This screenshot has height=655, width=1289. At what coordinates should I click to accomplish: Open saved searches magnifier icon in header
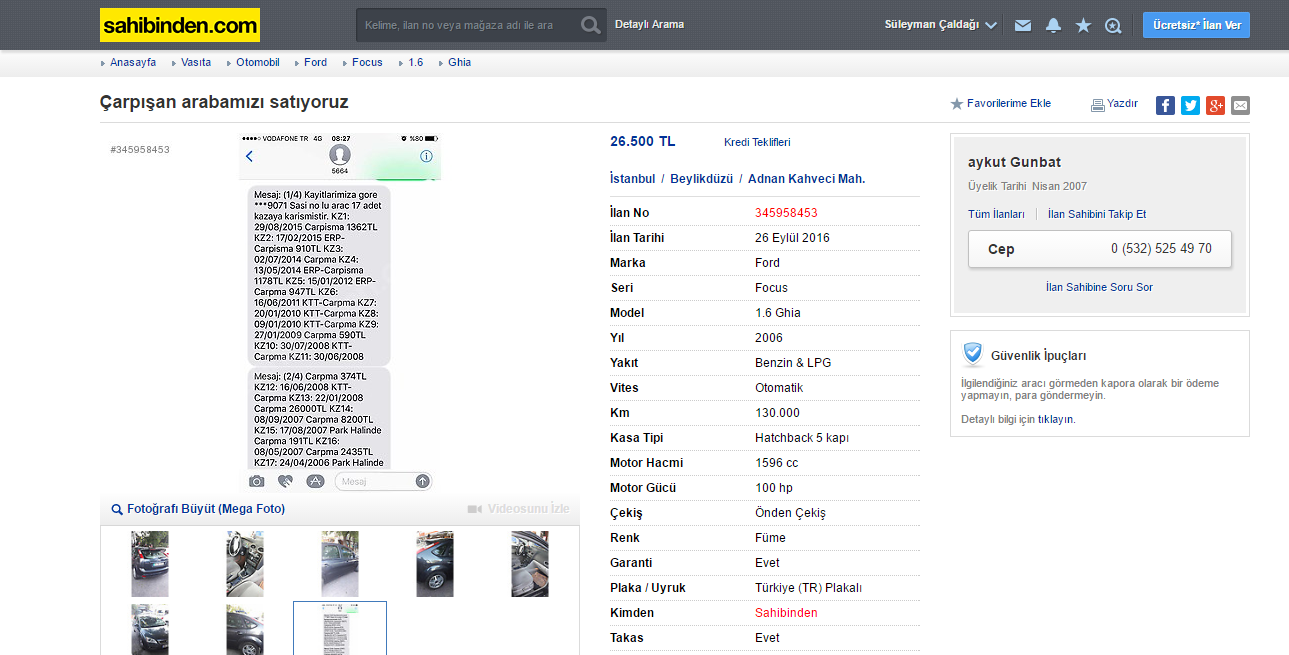coord(1113,25)
